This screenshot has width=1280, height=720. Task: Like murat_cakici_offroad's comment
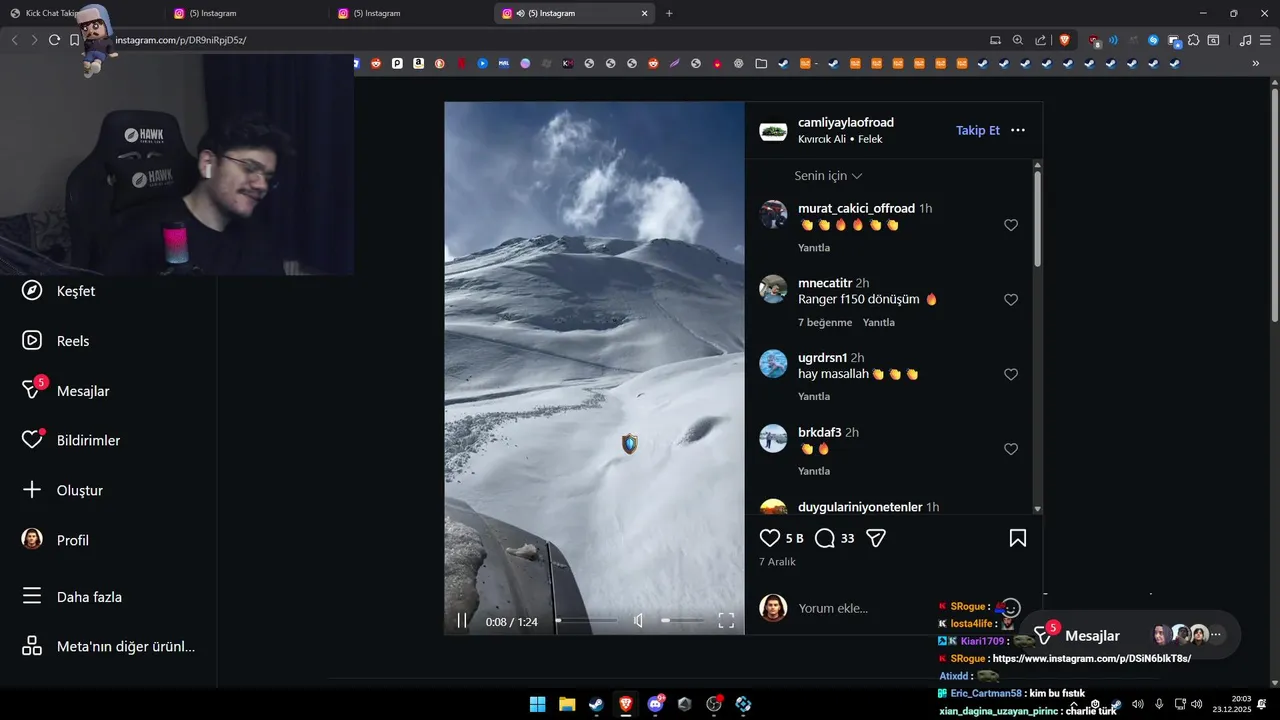1011,225
